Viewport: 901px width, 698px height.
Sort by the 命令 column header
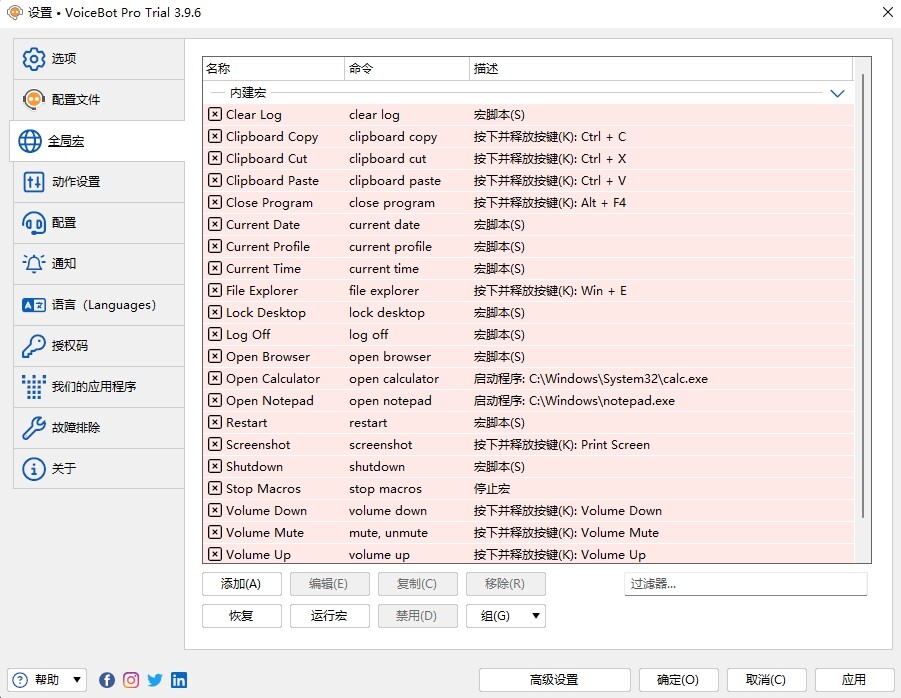(407, 69)
